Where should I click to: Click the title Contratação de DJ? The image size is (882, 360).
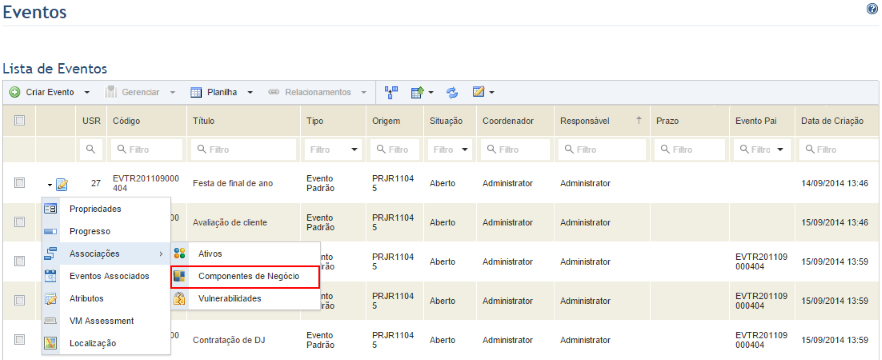pyautogui.click(x=228, y=340)
